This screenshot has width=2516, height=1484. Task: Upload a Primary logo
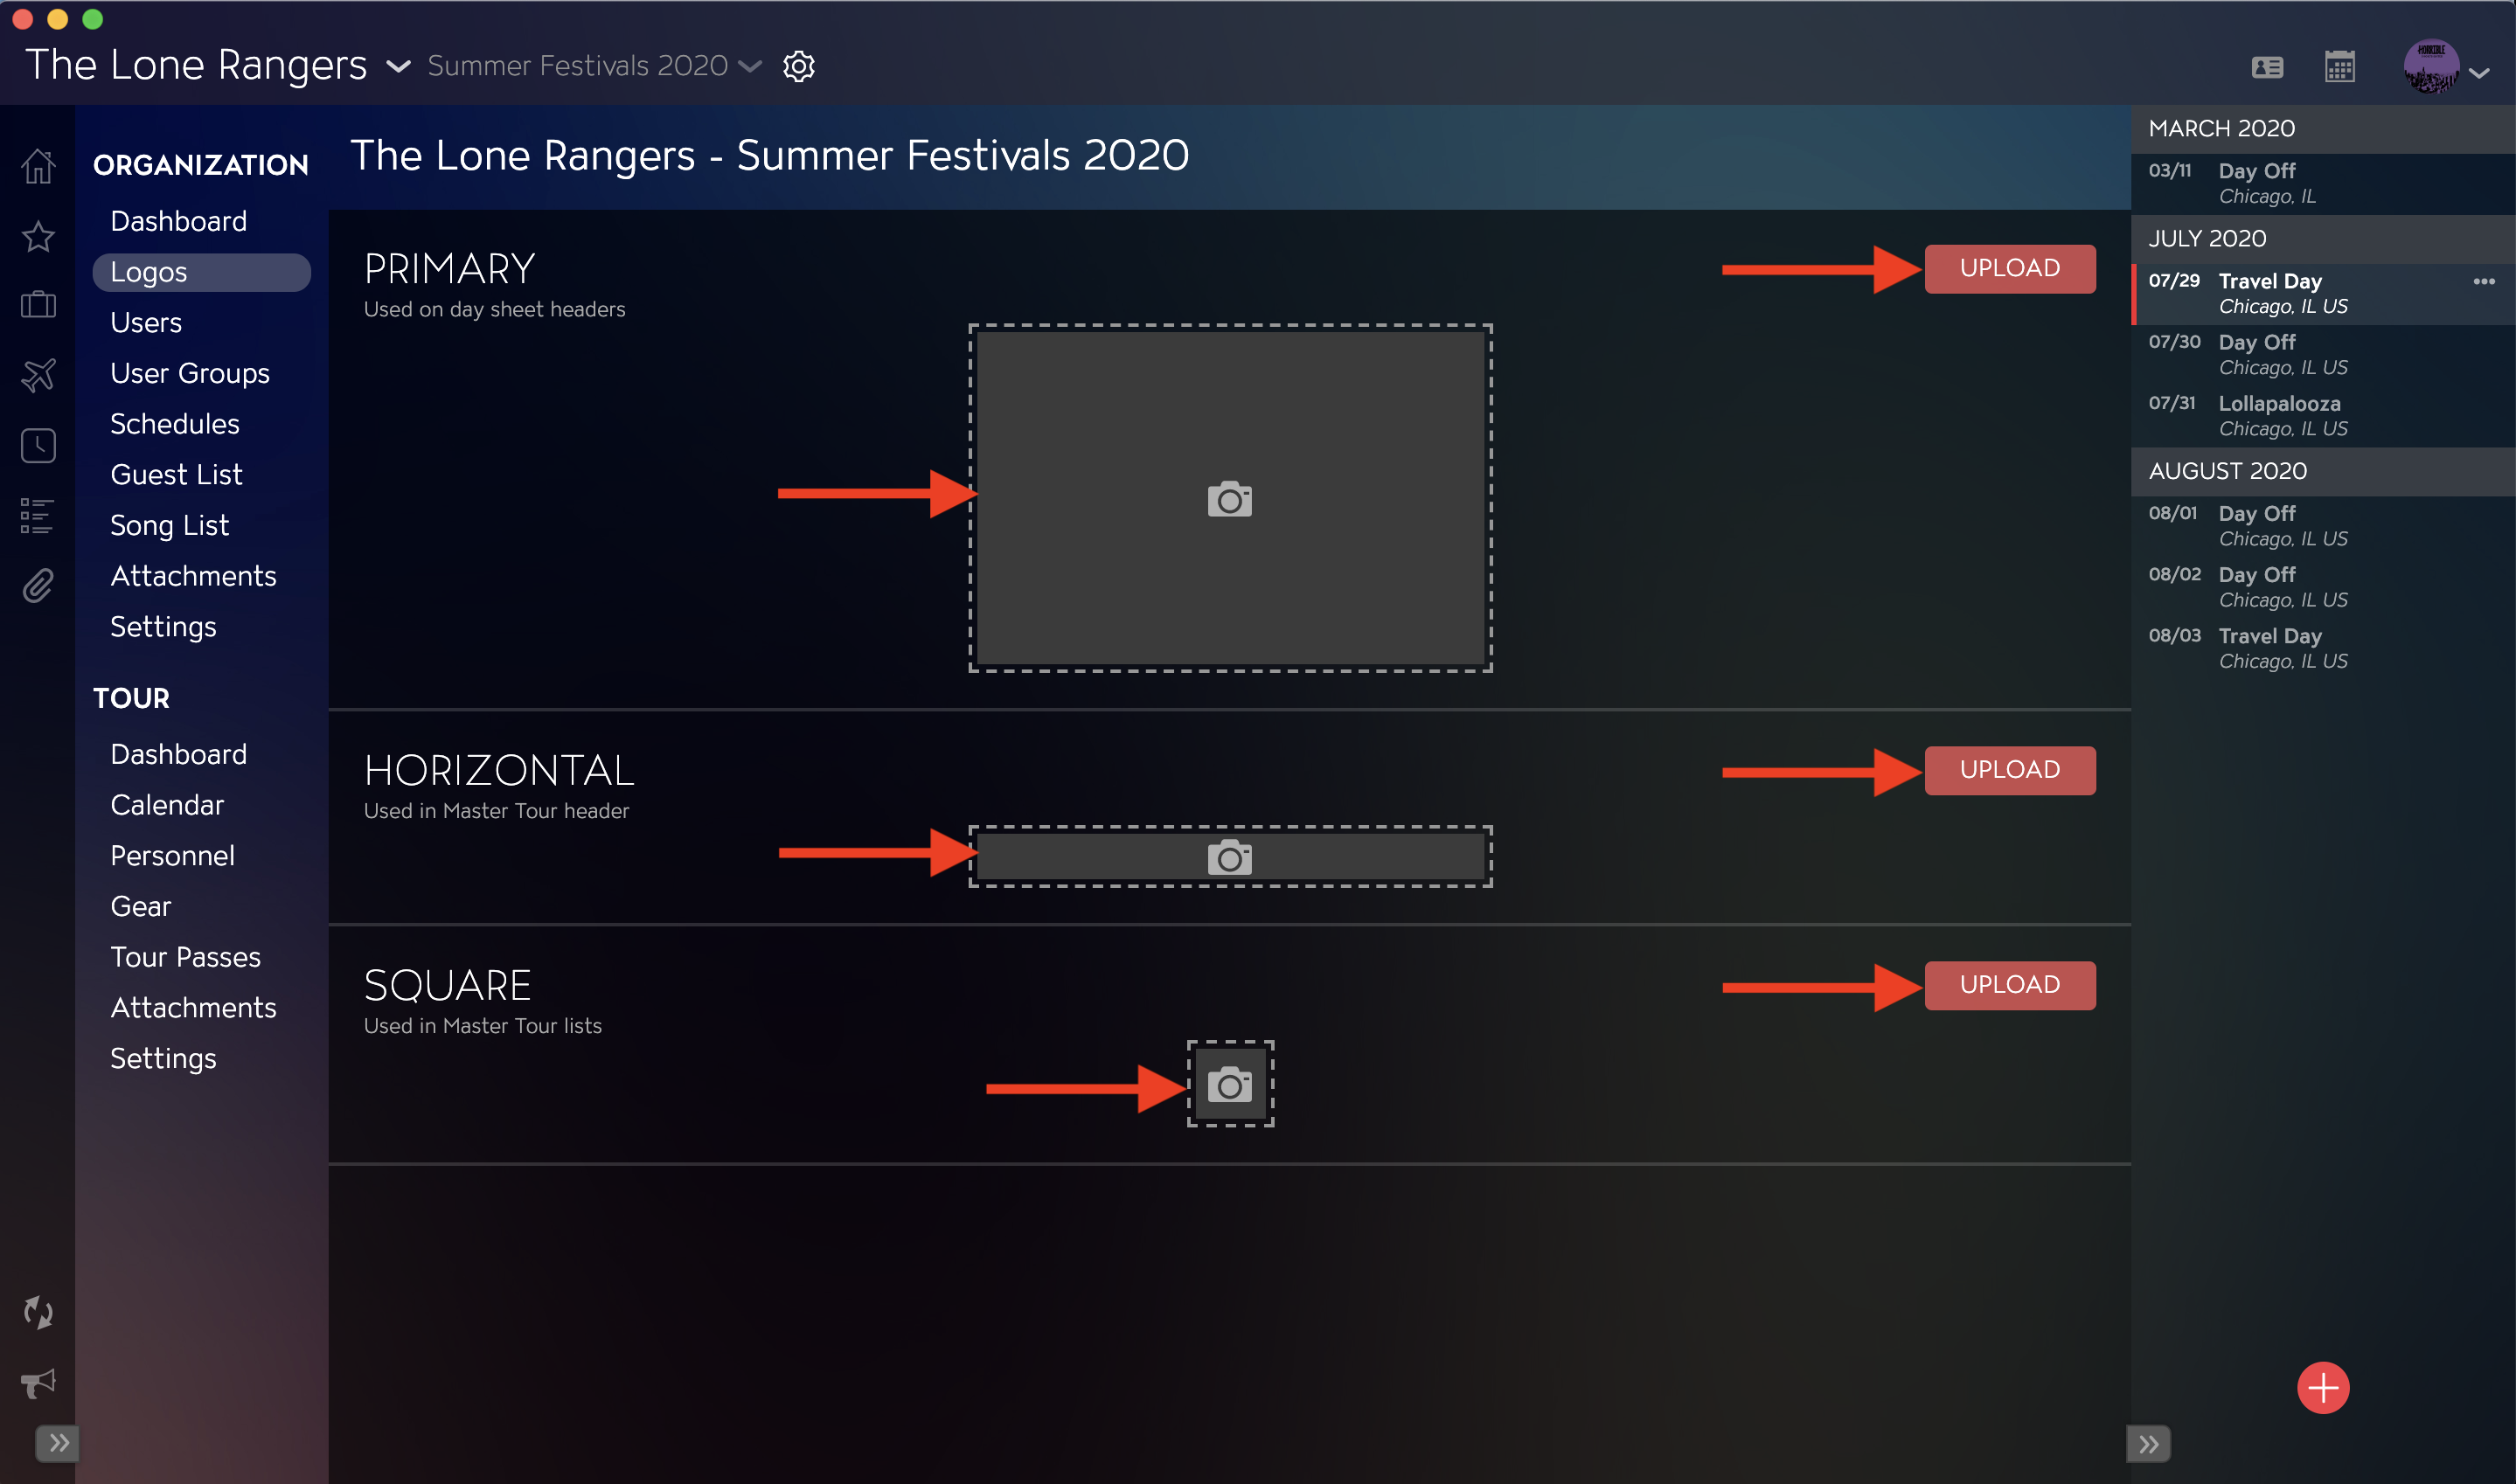pos(2009,268)
